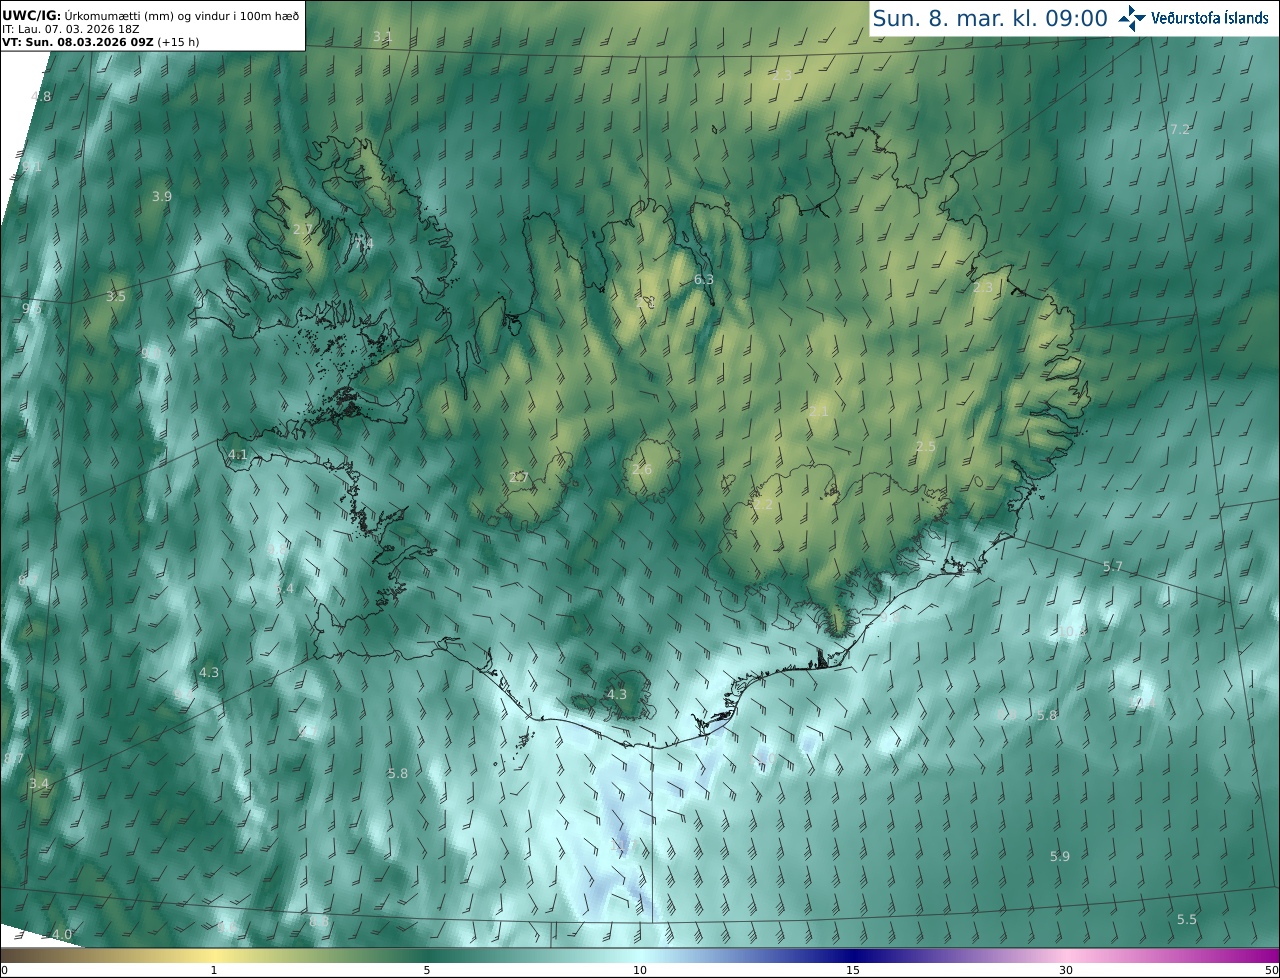Click the 15 tick on color scale
The width and height of the screenshot is (1280, 978).
pos(853,970)
